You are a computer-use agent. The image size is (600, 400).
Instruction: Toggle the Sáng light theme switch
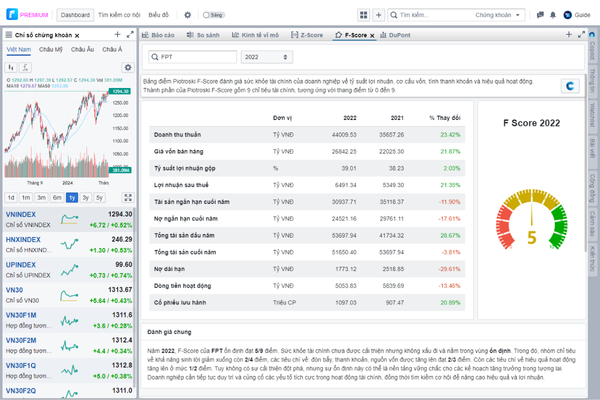(214, 15)
